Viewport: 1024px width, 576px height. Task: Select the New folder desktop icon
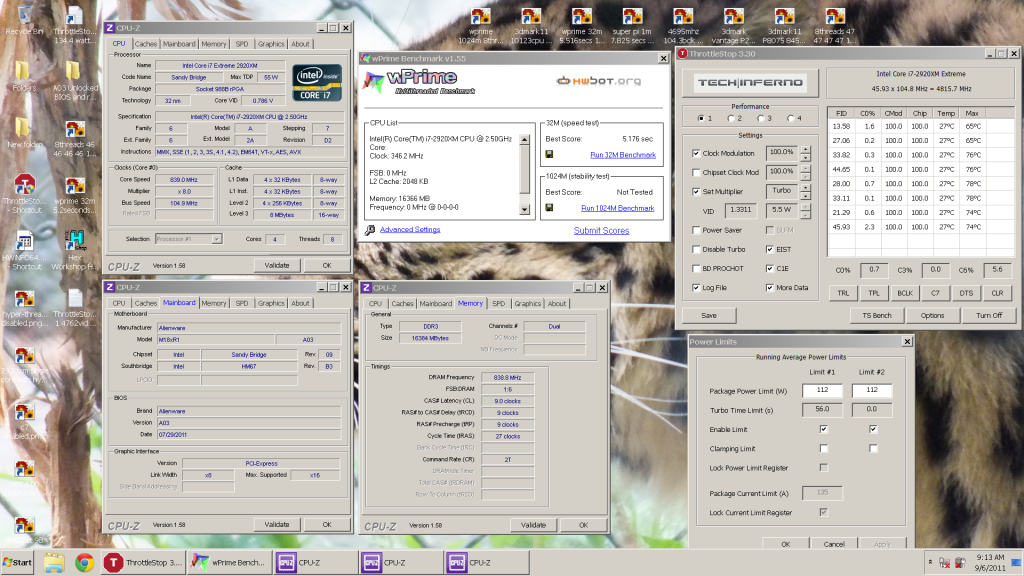(24, 133)
